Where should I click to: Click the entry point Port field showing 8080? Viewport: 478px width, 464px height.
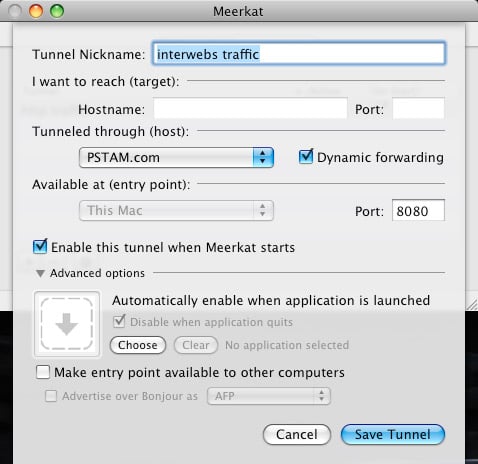coord(418,210)
